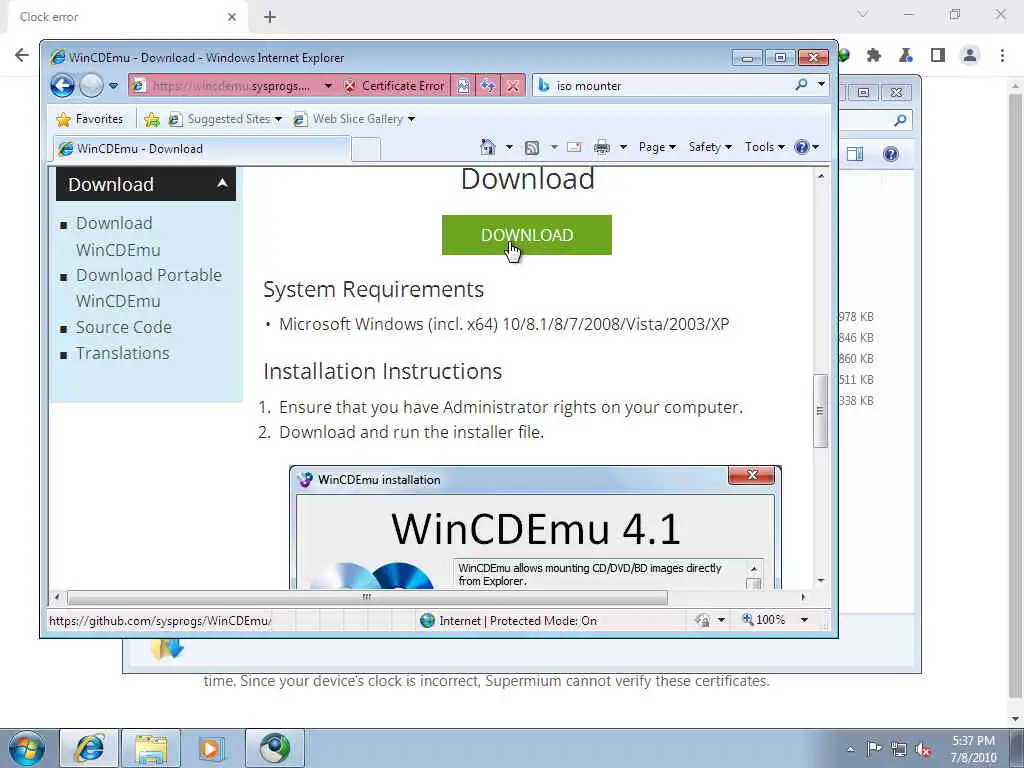The image size is (1024, 768).
Task: Open the Supermium profile avatar
Action: (970, 56)
